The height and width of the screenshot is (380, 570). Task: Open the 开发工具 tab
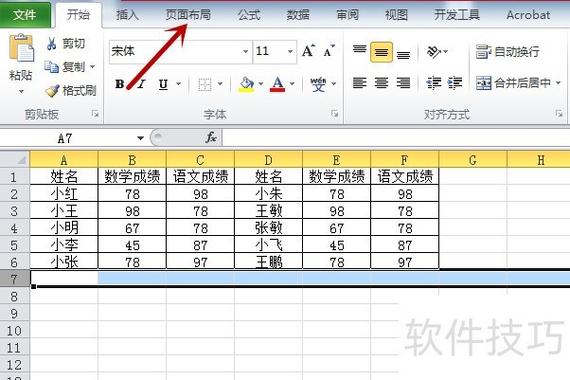tap(457, 15)
